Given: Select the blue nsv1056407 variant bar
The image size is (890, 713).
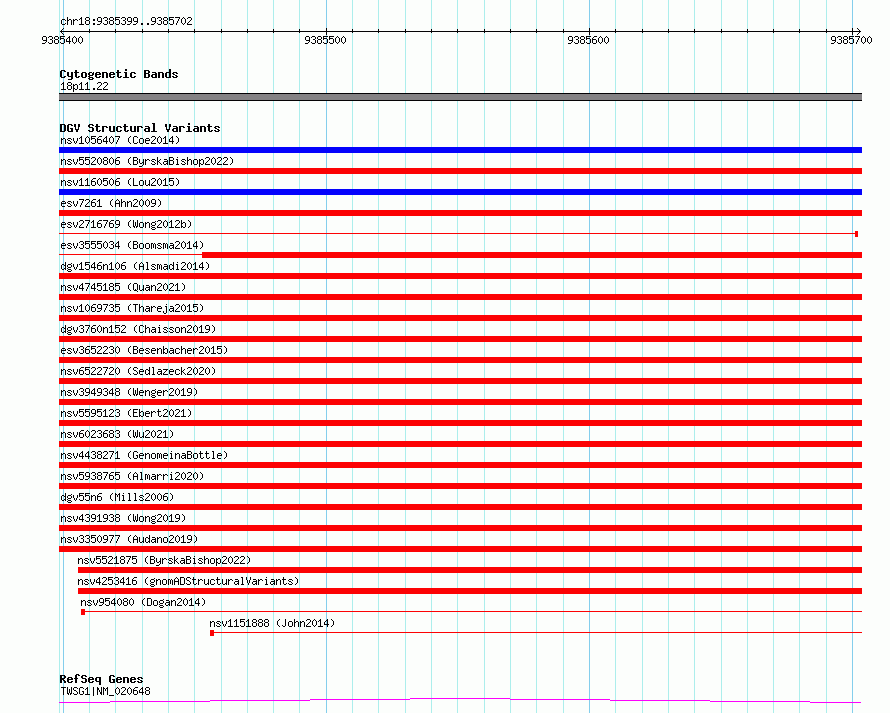Looking at the screenshot, I should pyautogui.click(x=460, y=150).
